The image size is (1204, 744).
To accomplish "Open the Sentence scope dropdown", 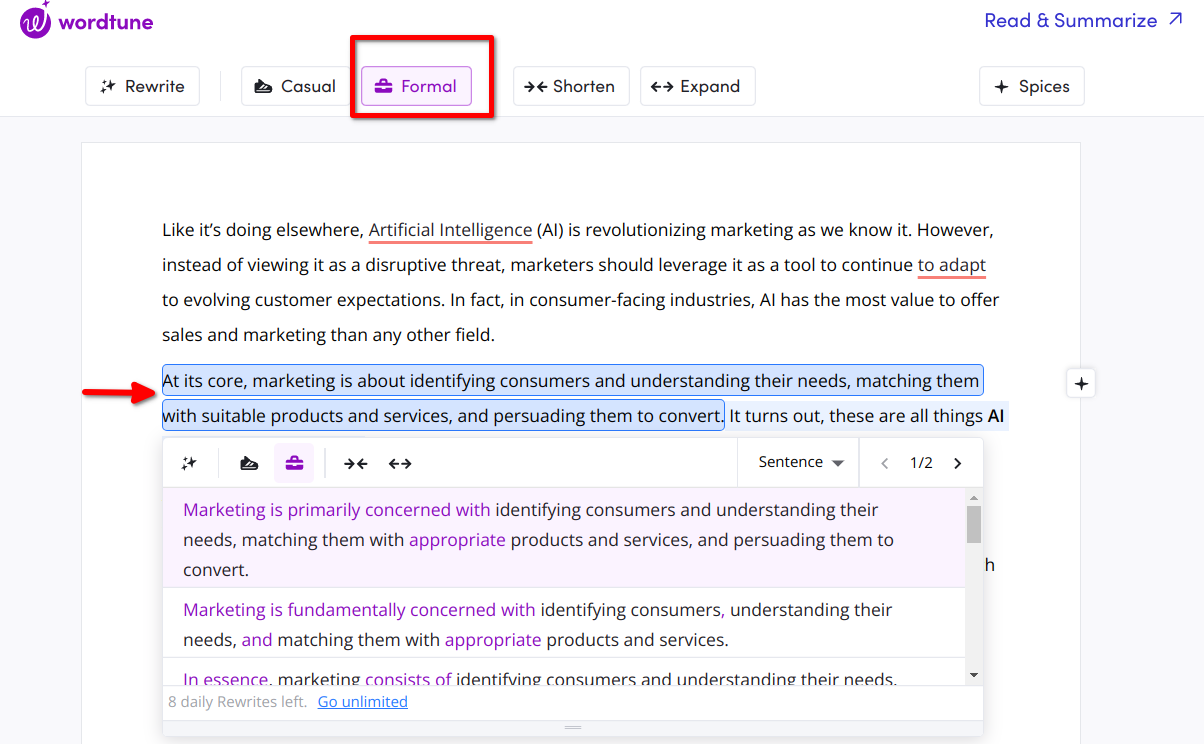I will click(801, 462).
